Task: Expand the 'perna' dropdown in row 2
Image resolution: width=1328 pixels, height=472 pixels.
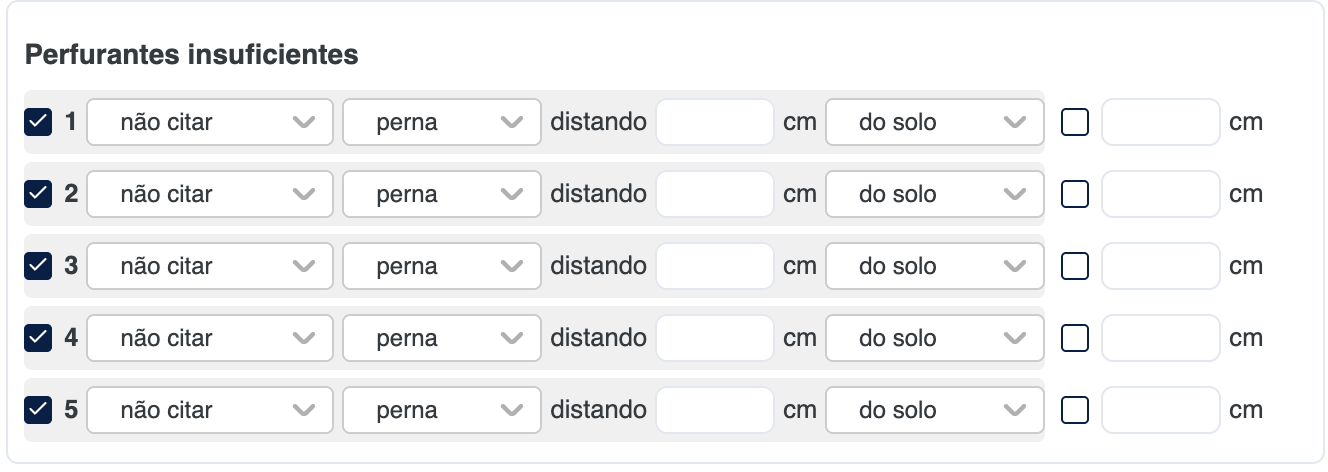Action: click(442, 194)
